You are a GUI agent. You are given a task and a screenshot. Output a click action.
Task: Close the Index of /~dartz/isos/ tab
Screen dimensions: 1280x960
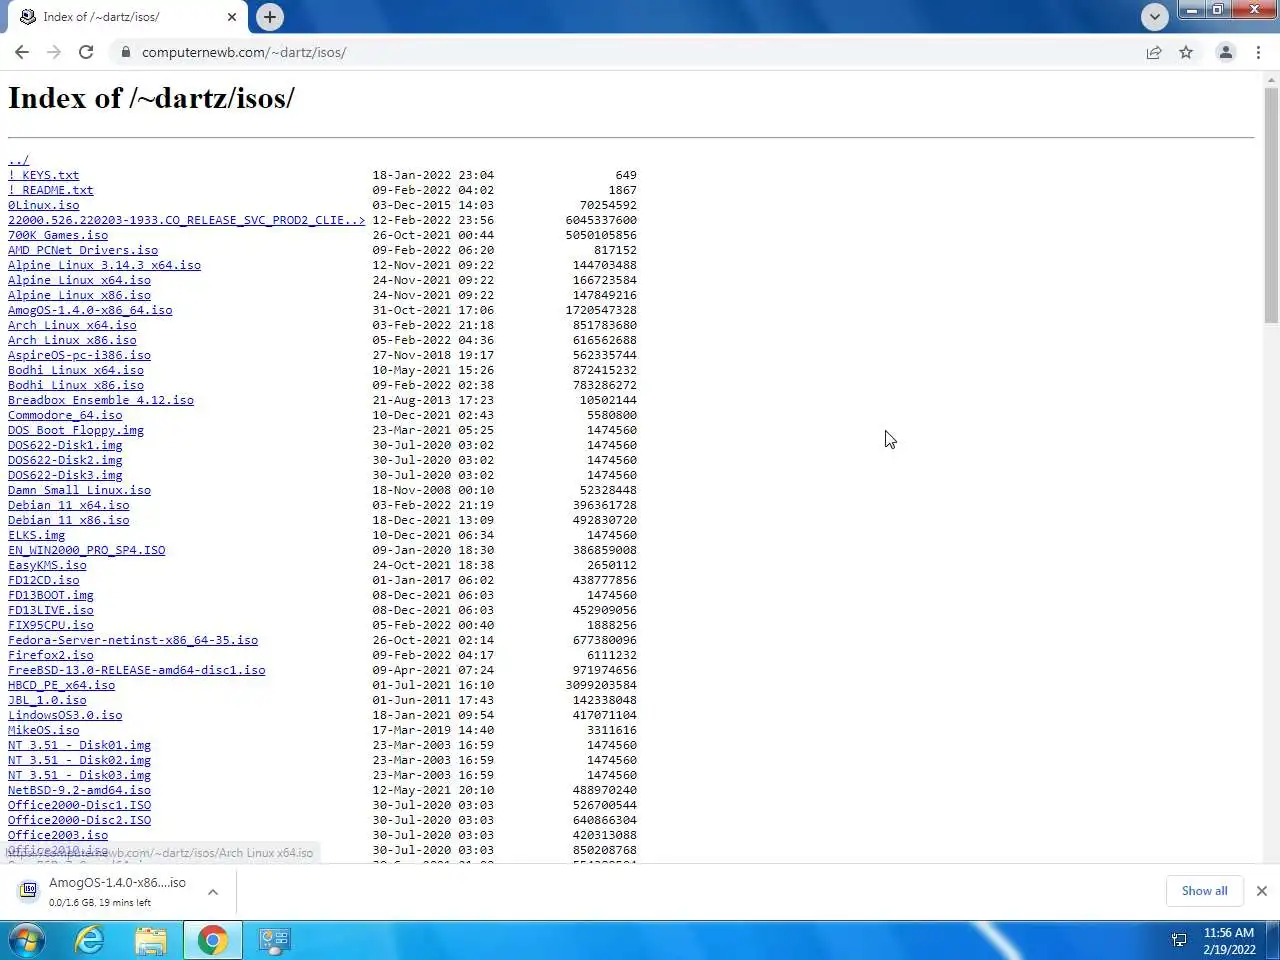232,17
